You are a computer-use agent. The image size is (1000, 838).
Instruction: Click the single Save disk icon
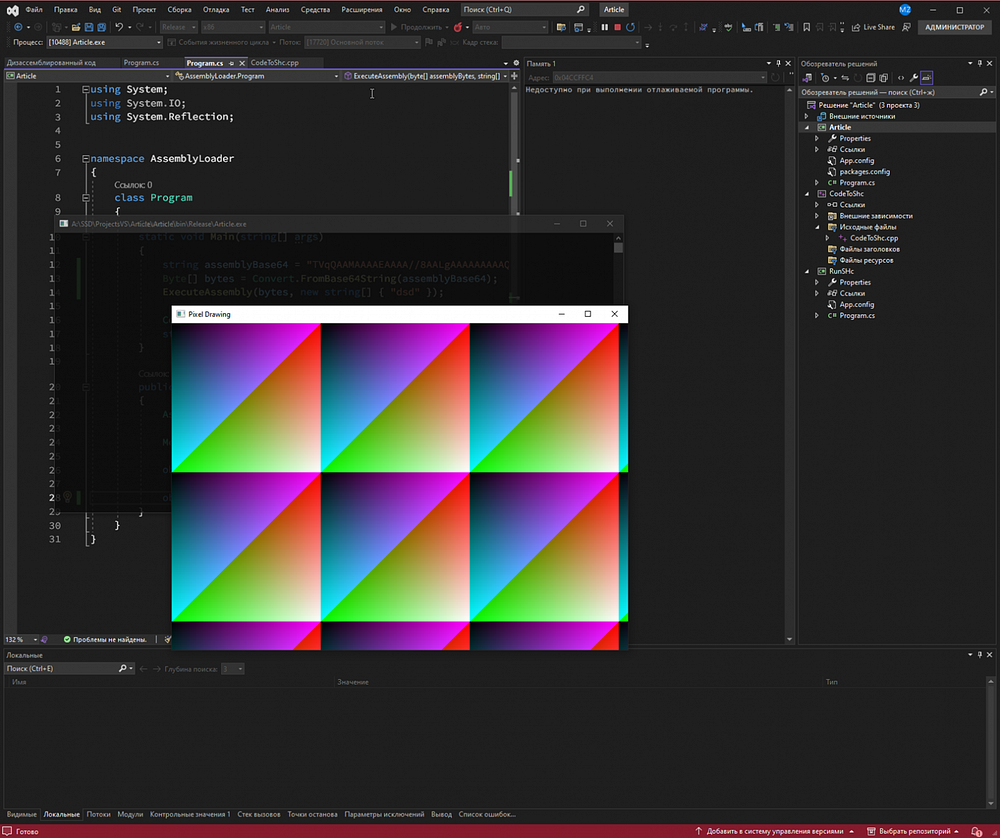point(89,27)
